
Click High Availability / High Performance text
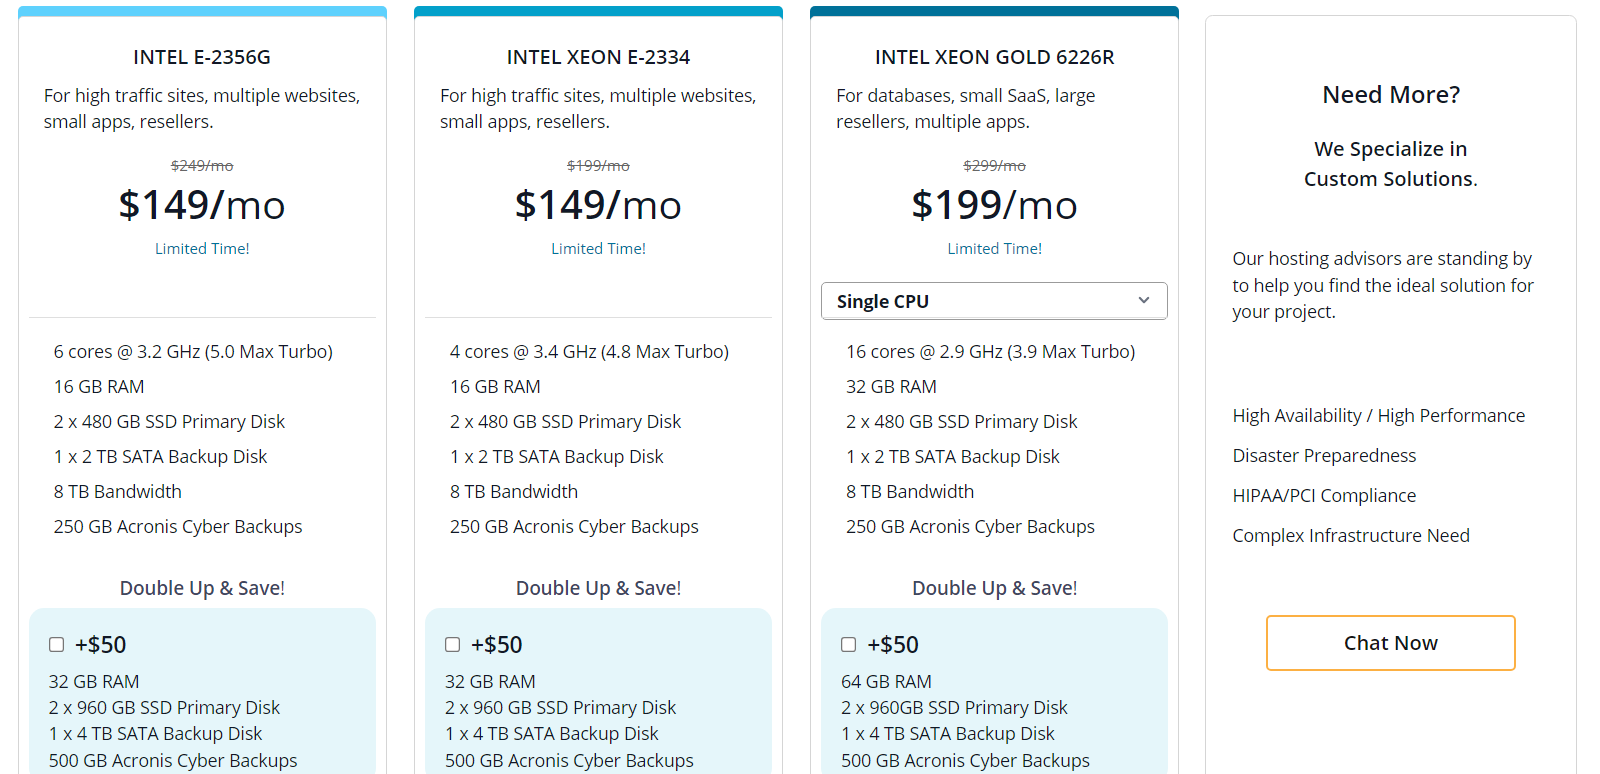1379,415
